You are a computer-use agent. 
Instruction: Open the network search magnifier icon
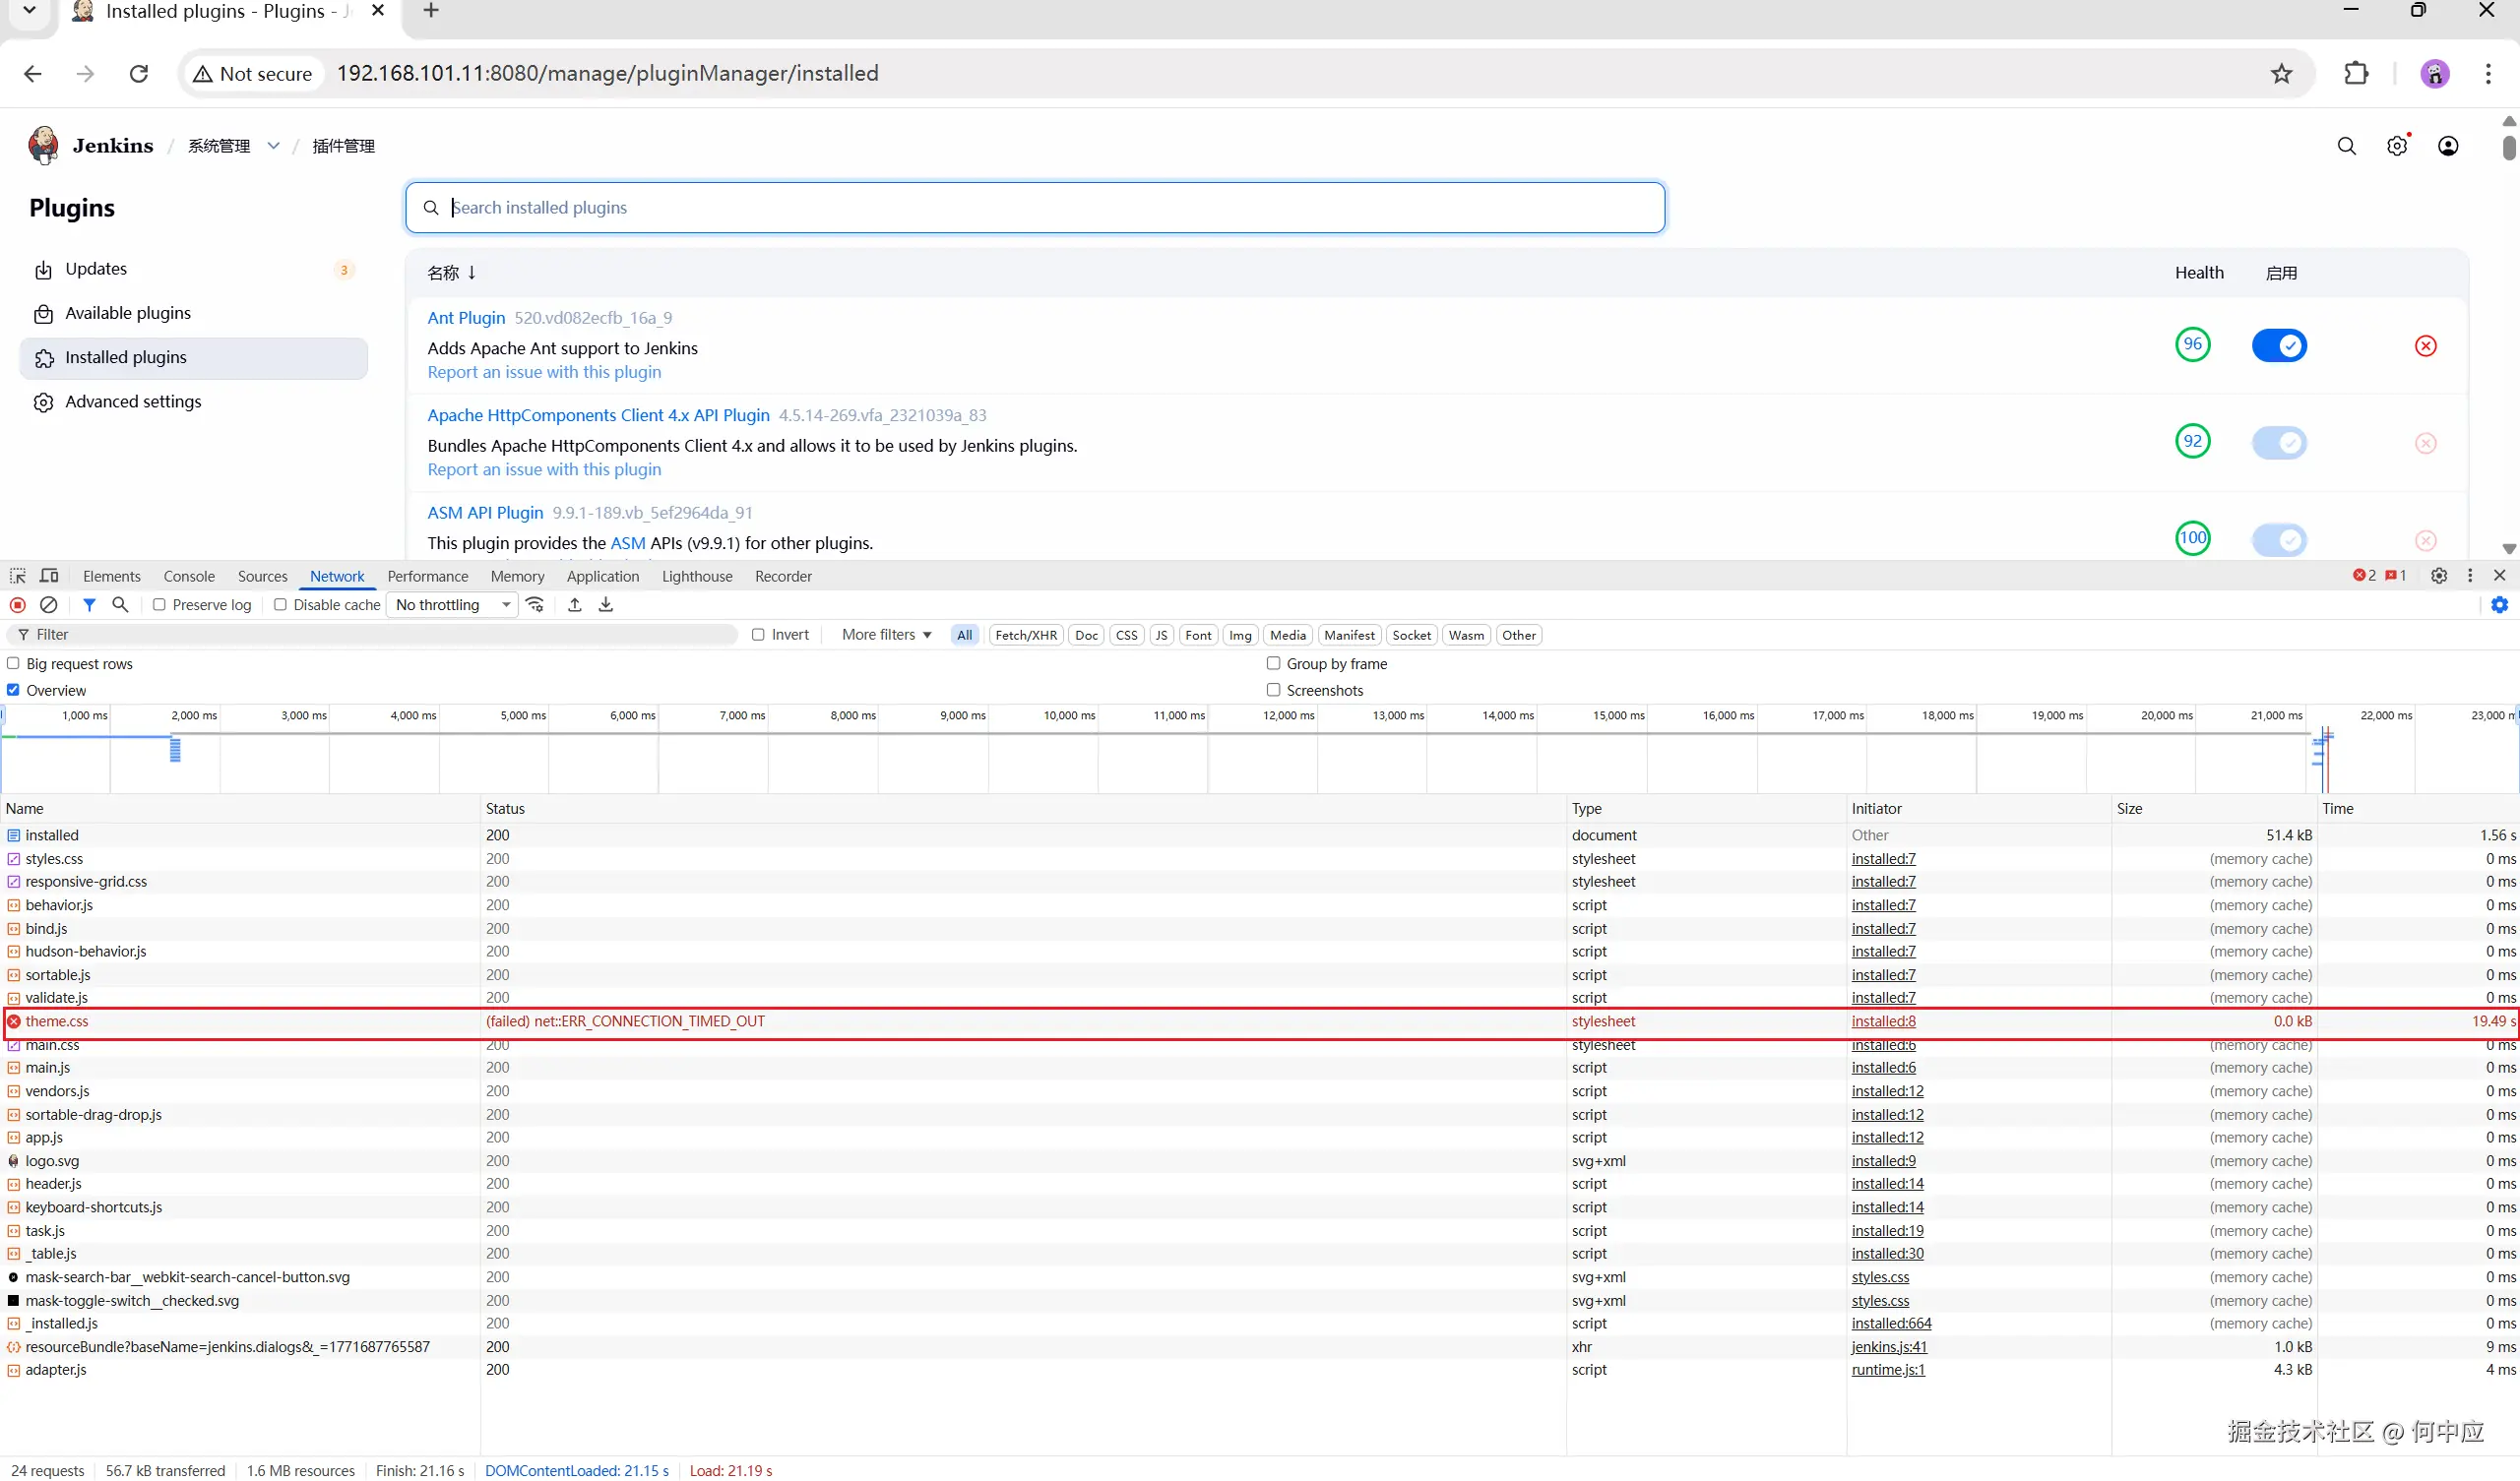120,605
